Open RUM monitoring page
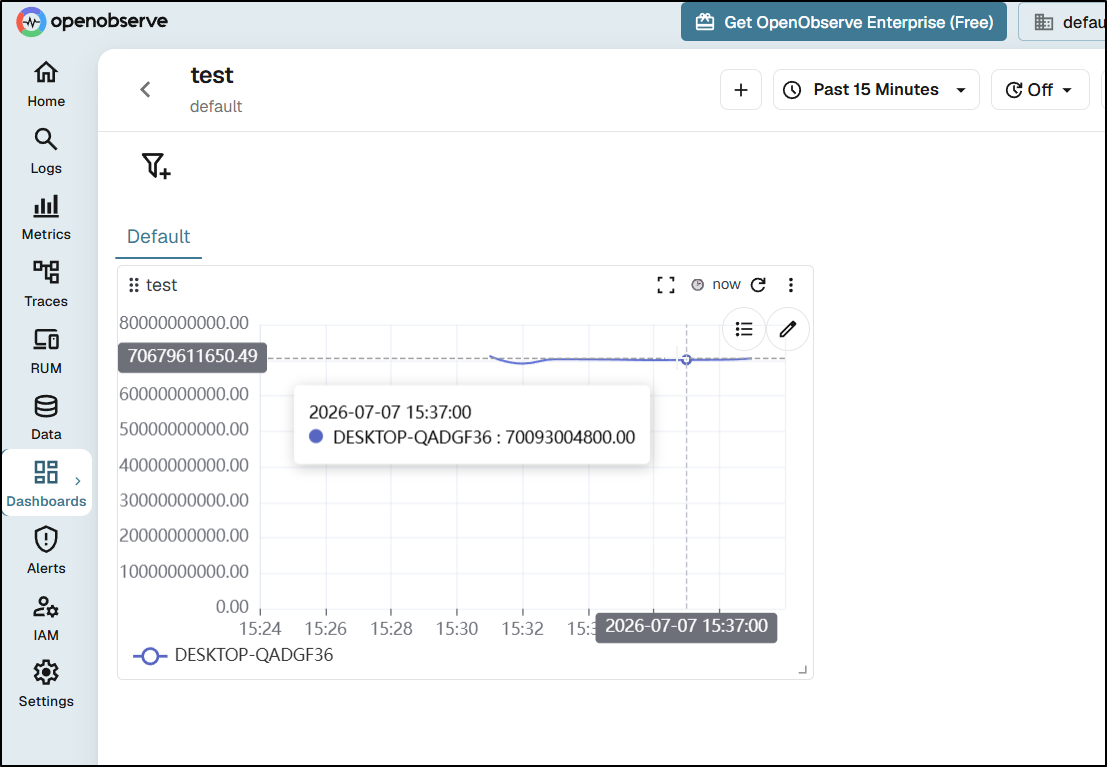Viewport: 1107px width, 767px height. pos(46,352)
